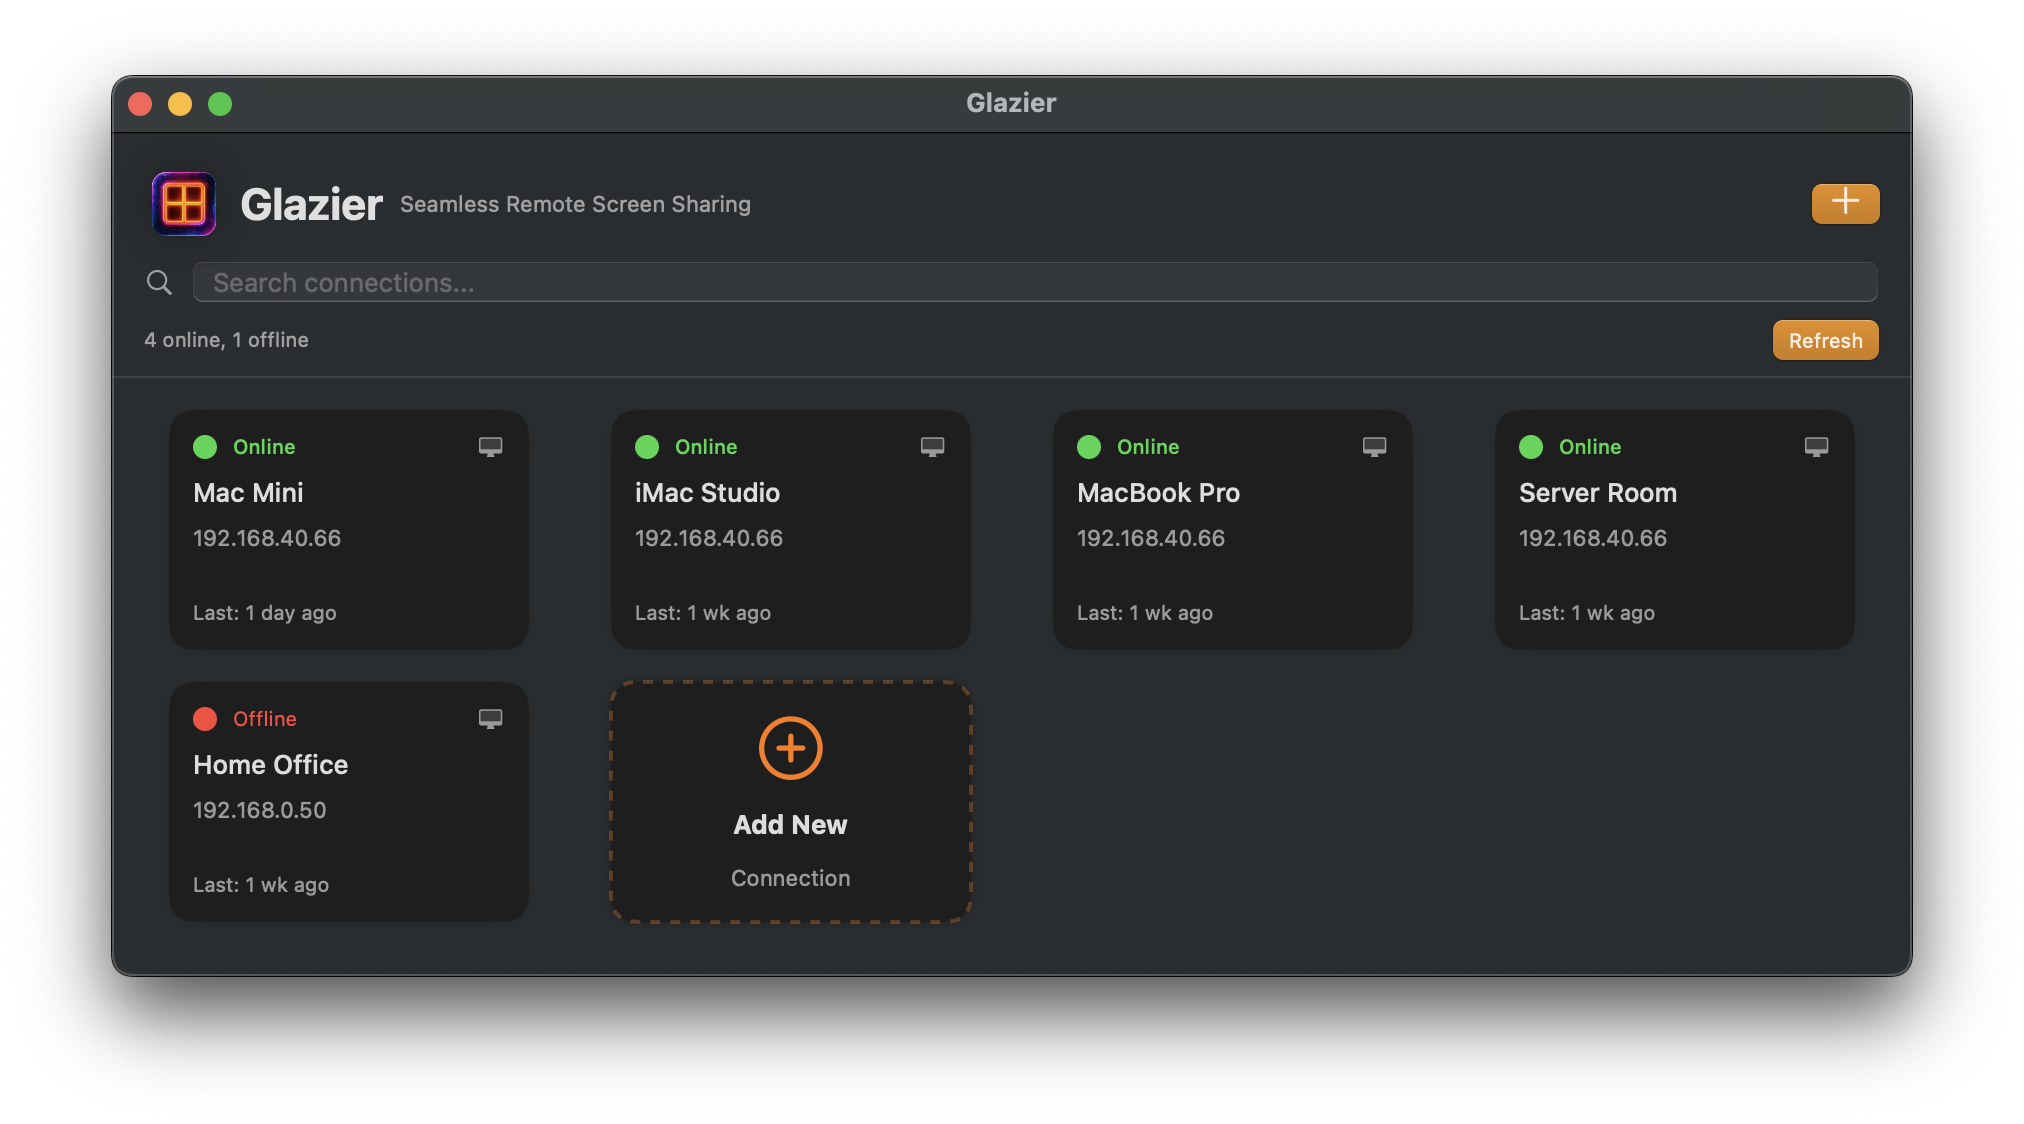2024x1124 pixels.
Task: Click the monitor icon on the Home Office card
Action: tap(491, 719)
